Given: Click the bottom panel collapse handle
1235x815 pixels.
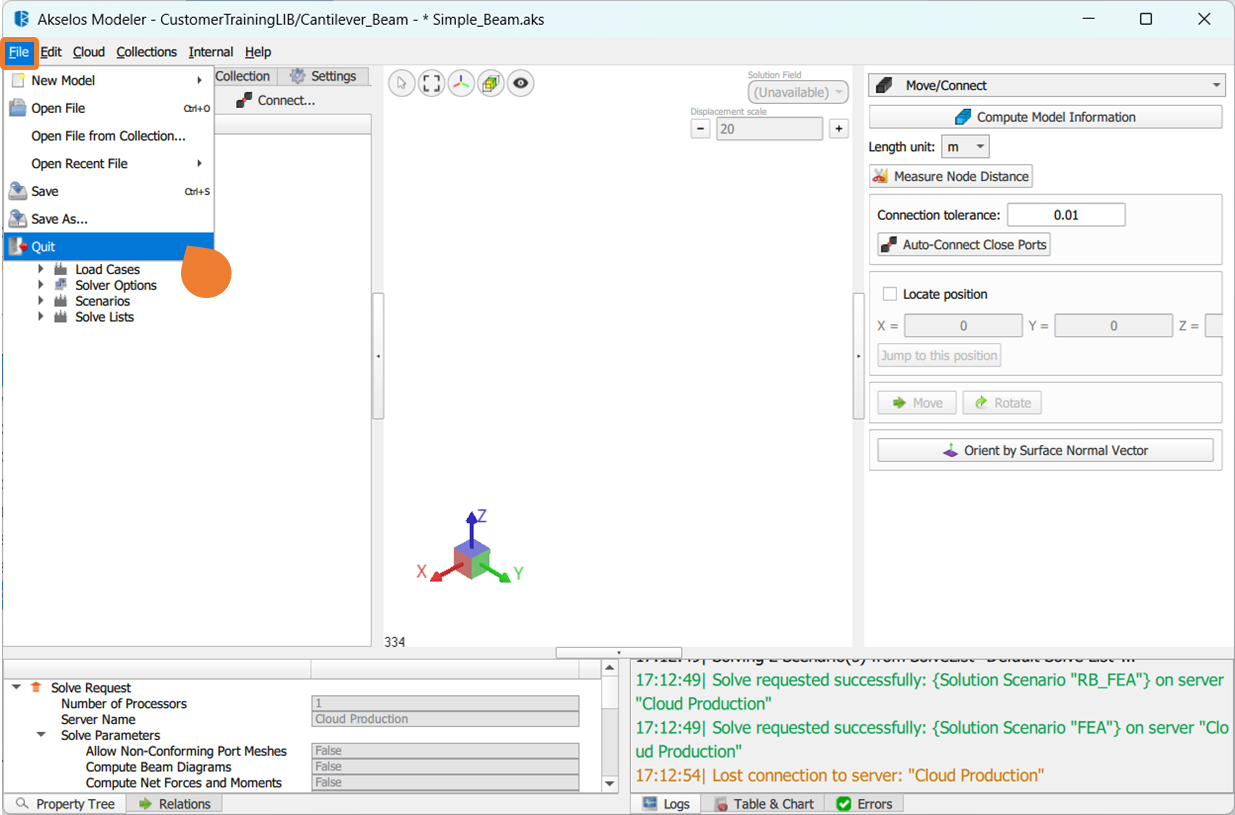Looking at the screenshot, I should (x=619, y=652).
